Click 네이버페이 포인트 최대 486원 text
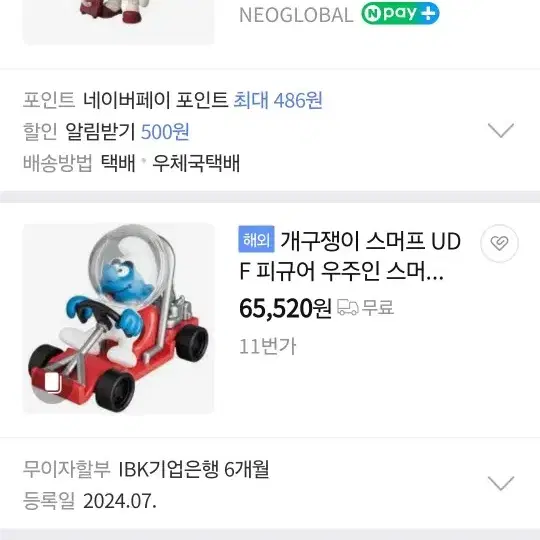The image size is (540, 540). coord(203,101)
